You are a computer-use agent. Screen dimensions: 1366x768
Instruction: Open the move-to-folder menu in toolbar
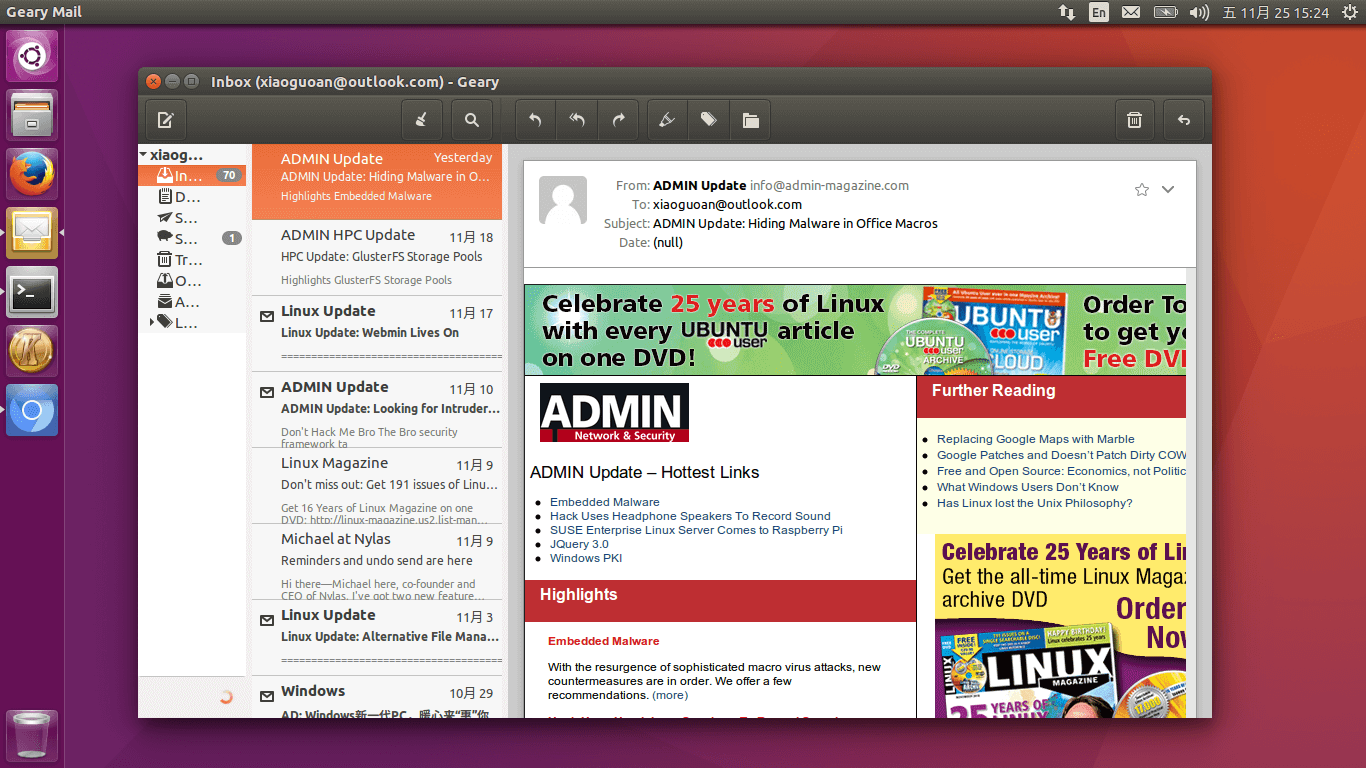click(750, 120)
